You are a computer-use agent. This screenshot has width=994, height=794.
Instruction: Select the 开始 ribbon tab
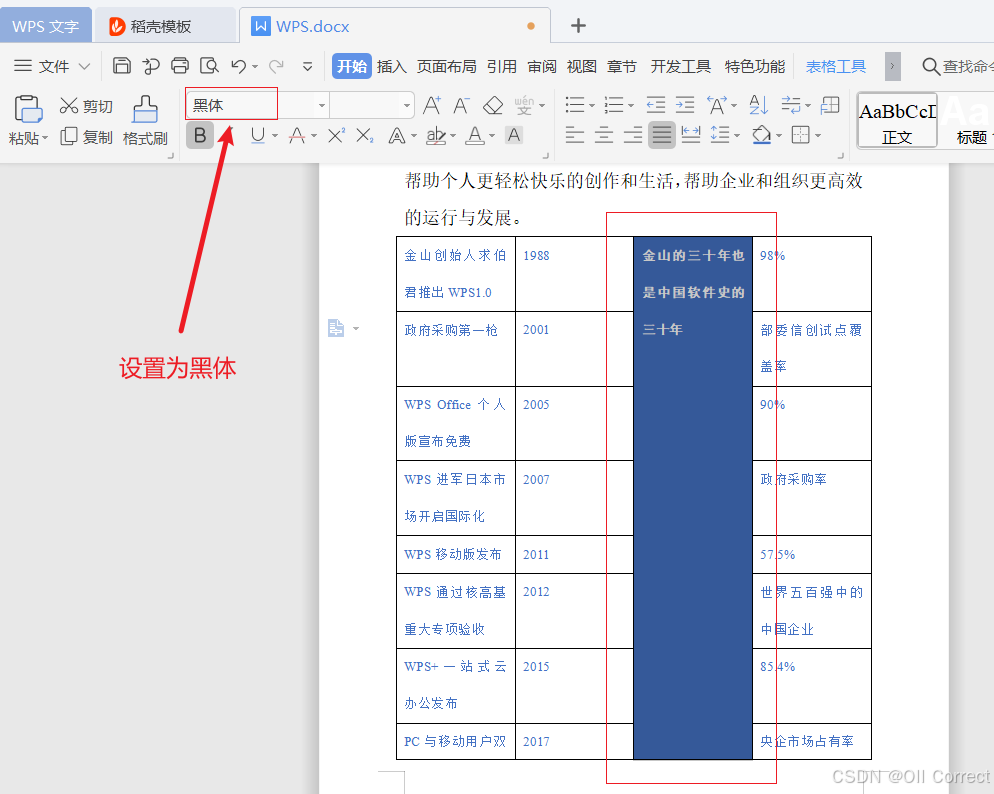352,66
